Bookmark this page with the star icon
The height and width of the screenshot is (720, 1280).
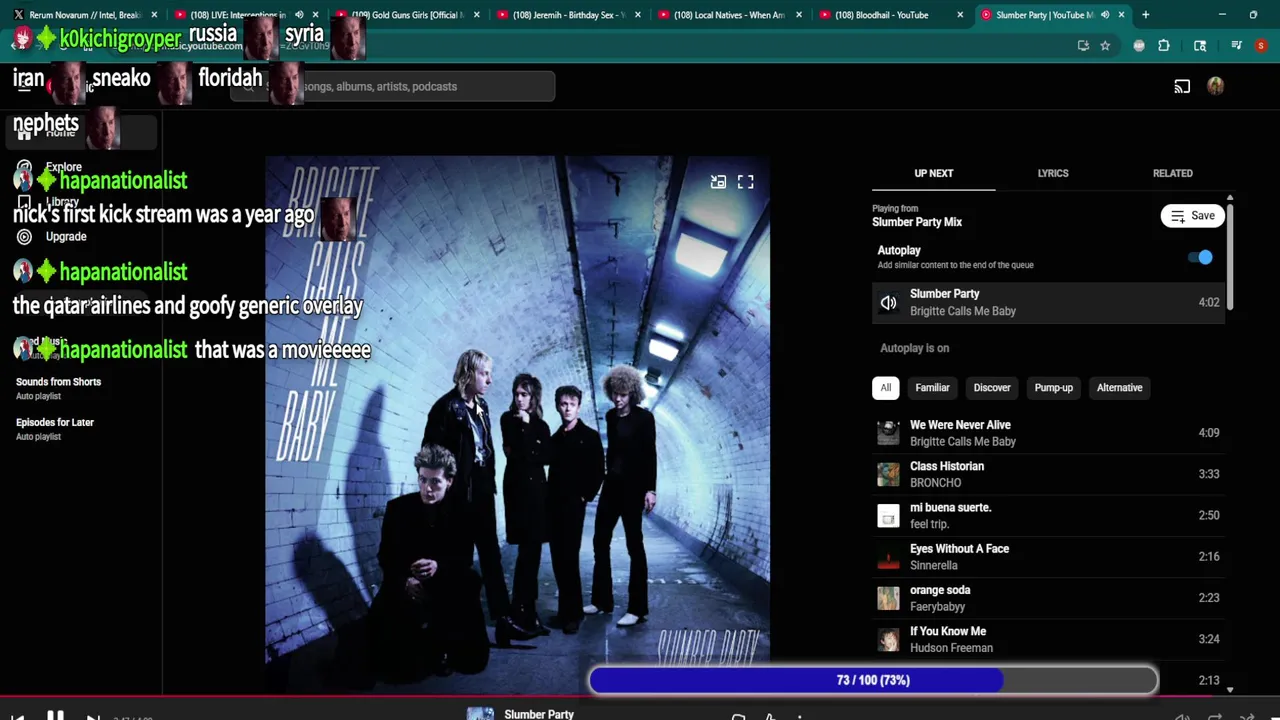click(x=1105, y=45)
